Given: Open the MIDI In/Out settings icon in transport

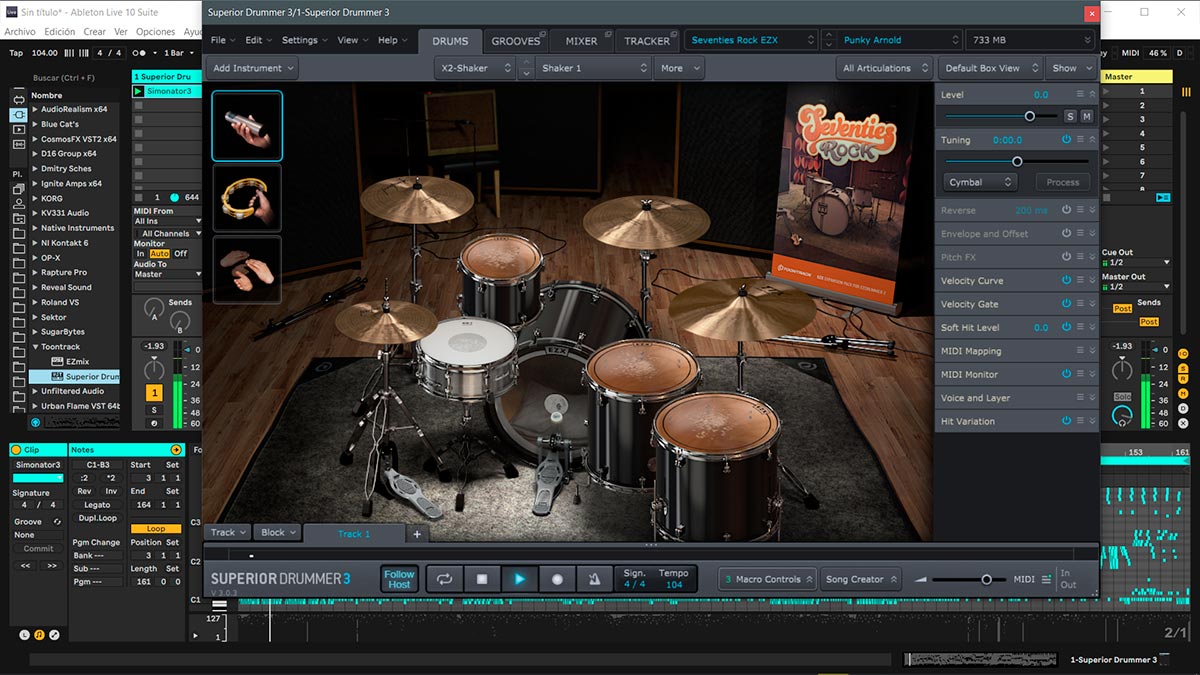Looking at the screenshot, I should pos(1046,579).
